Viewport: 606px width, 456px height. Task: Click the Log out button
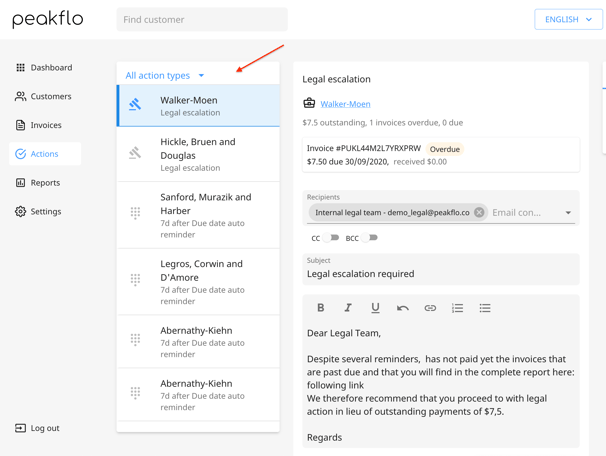click(37, 428)
